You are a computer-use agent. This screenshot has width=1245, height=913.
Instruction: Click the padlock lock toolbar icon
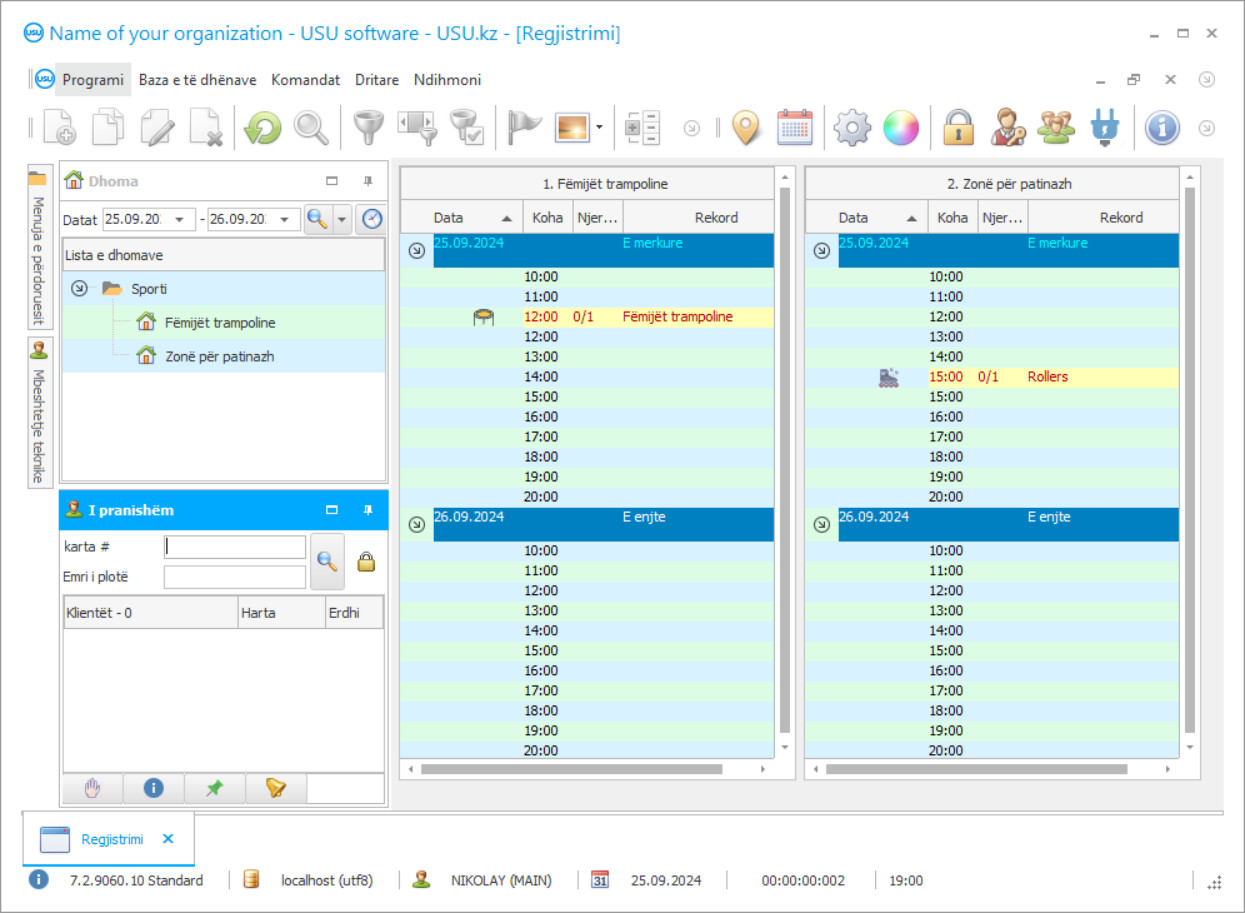pyautogui.click(x=958, y=128)
